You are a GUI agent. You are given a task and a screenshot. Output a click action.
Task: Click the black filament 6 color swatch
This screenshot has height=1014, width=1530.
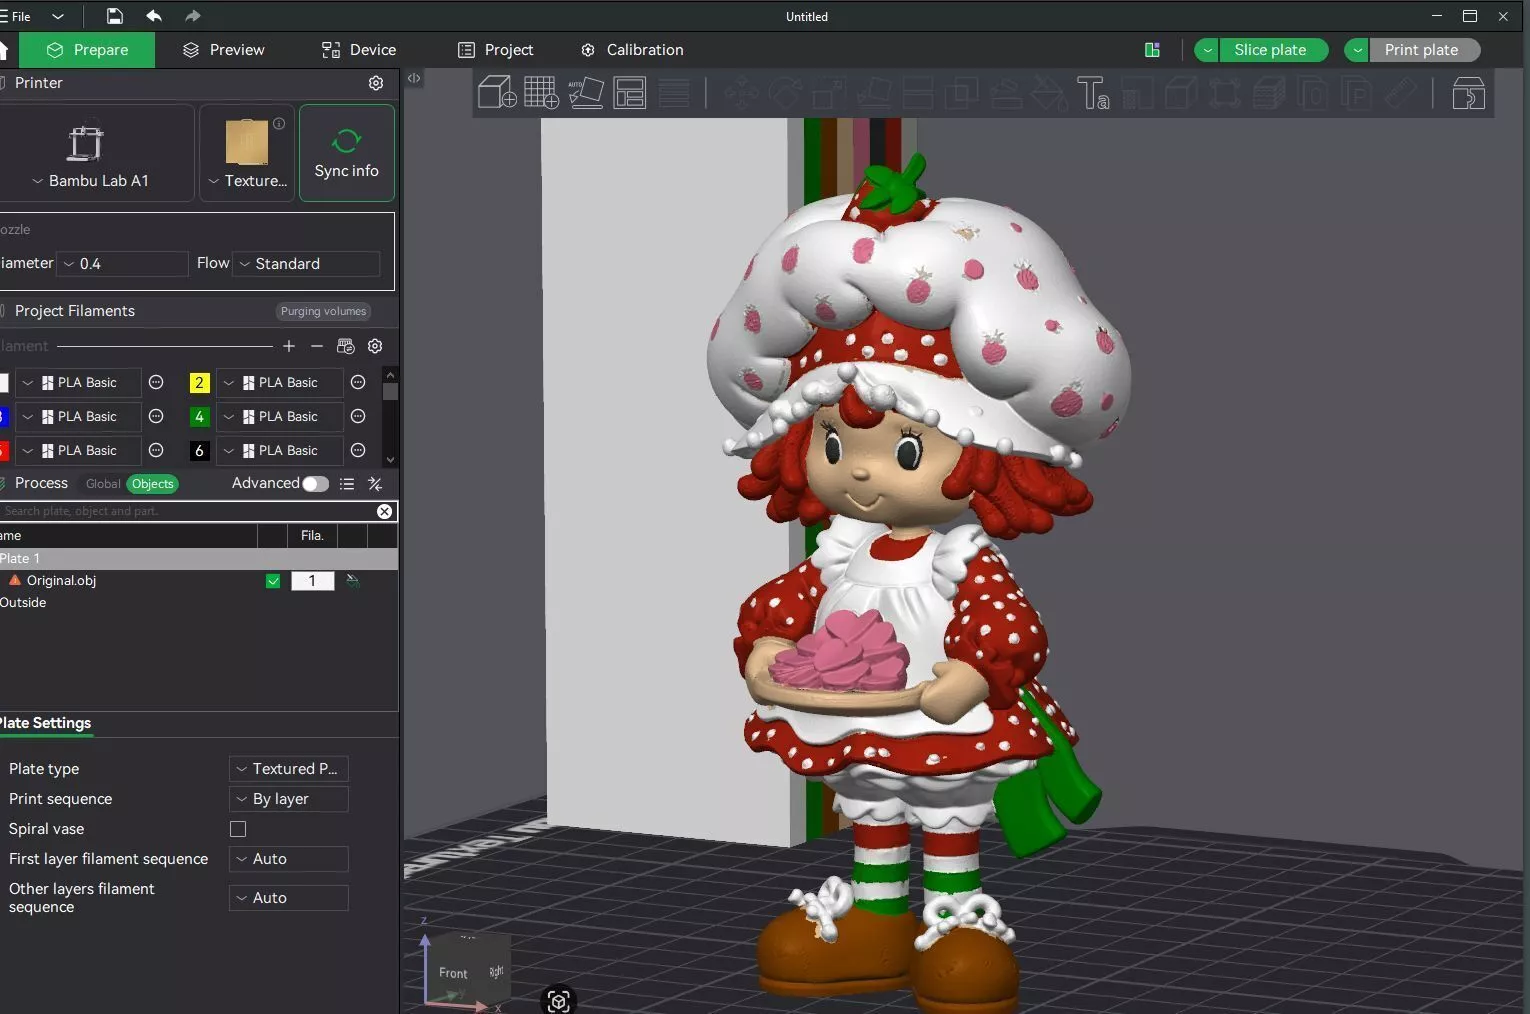[x=199, y=451]
